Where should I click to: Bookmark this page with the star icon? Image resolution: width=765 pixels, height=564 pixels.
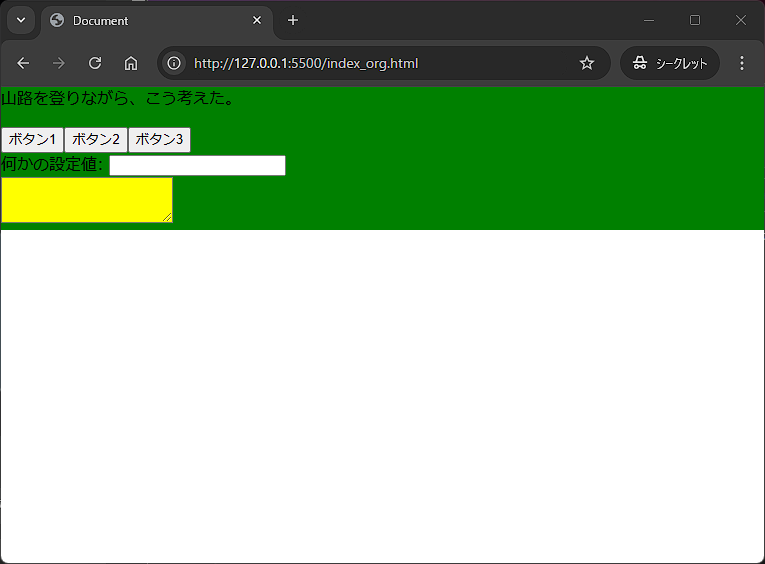click(x=586, y=63)
